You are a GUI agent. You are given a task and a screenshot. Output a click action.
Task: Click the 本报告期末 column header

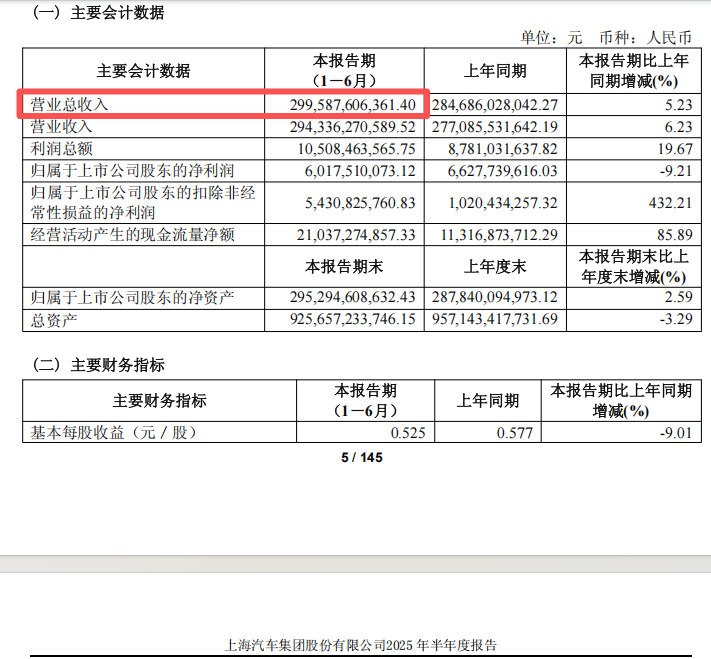(x=343, y=266)
